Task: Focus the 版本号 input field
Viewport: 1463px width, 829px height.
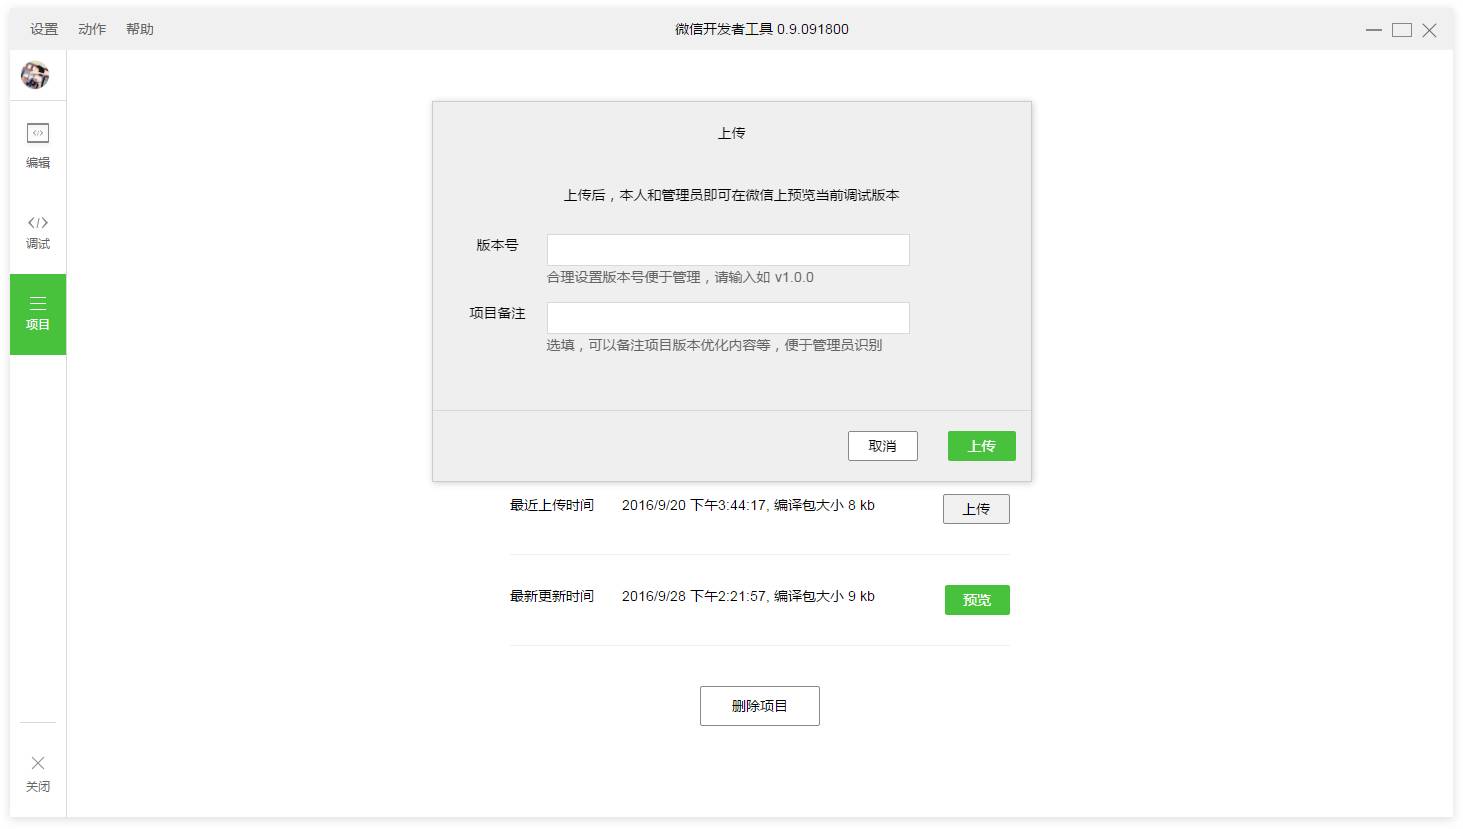Action: (728, 250)
